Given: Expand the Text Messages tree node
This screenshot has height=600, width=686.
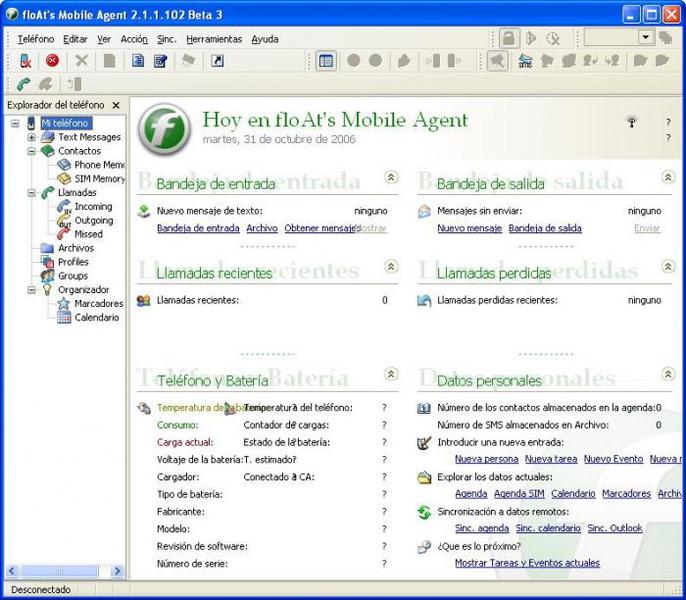Looking at the screenshot, I should pos(32,137).
